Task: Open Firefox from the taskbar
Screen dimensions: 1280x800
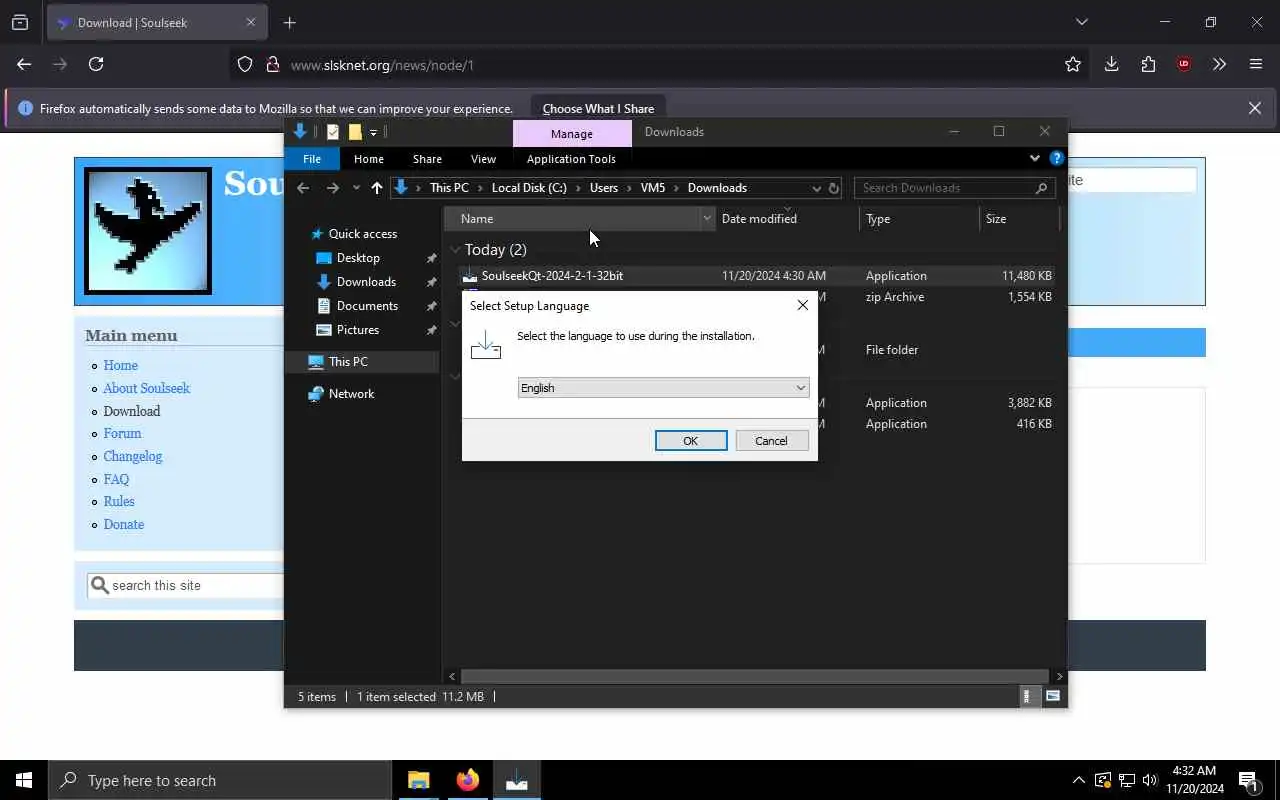Action: pyautogui.click(x=467, y=780)
